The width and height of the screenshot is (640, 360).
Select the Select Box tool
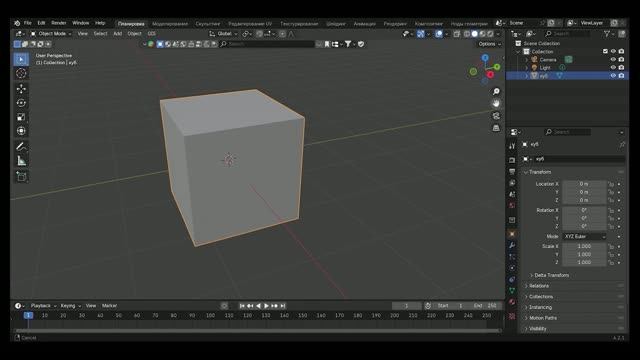click(x=21, y=59)
